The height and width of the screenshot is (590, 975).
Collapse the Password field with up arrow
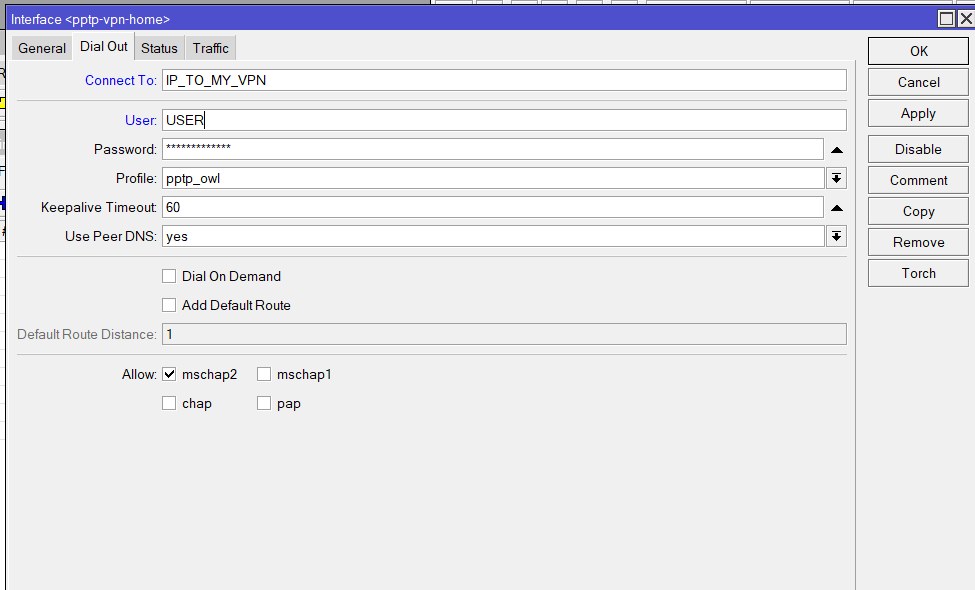point(837,150)
